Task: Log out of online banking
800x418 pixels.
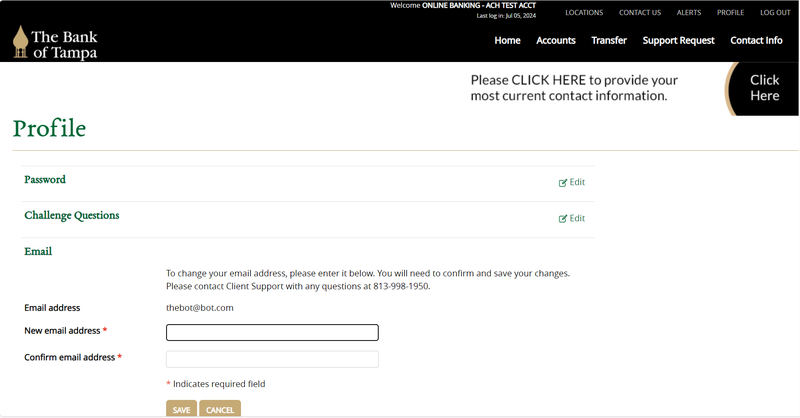Action: (x=775, y=12)
